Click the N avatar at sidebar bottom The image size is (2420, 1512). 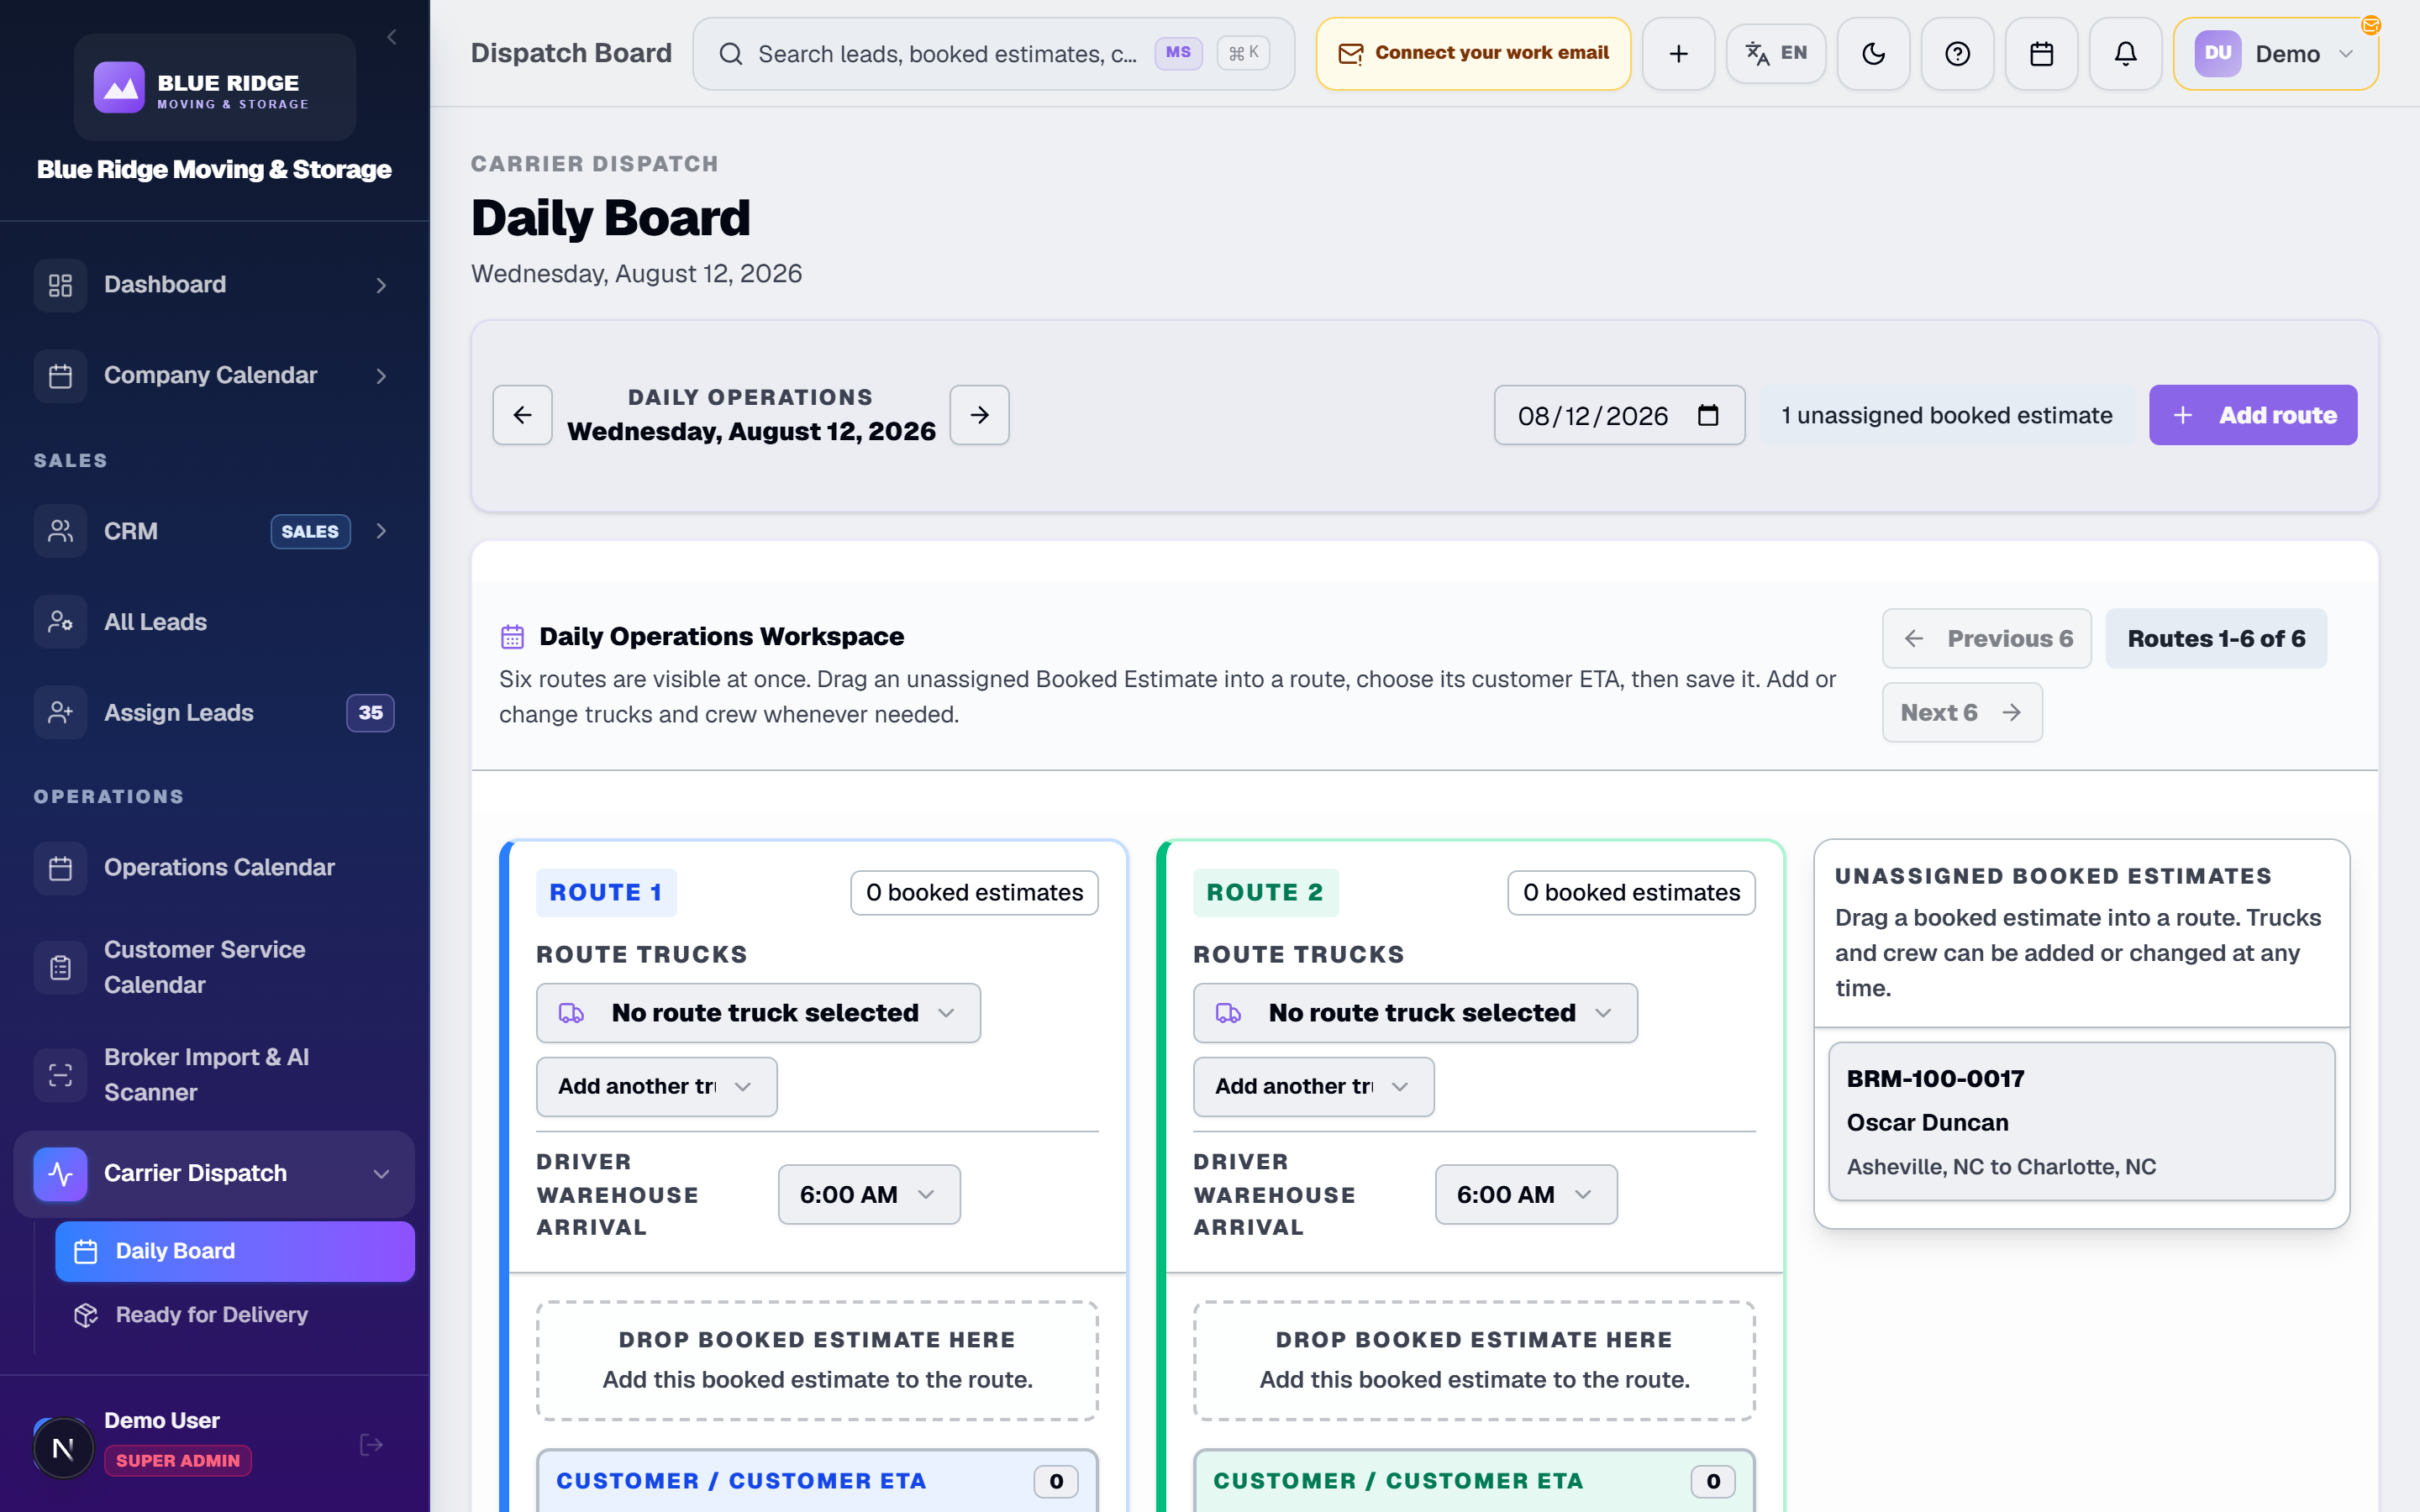click(x=63, y=1447)
